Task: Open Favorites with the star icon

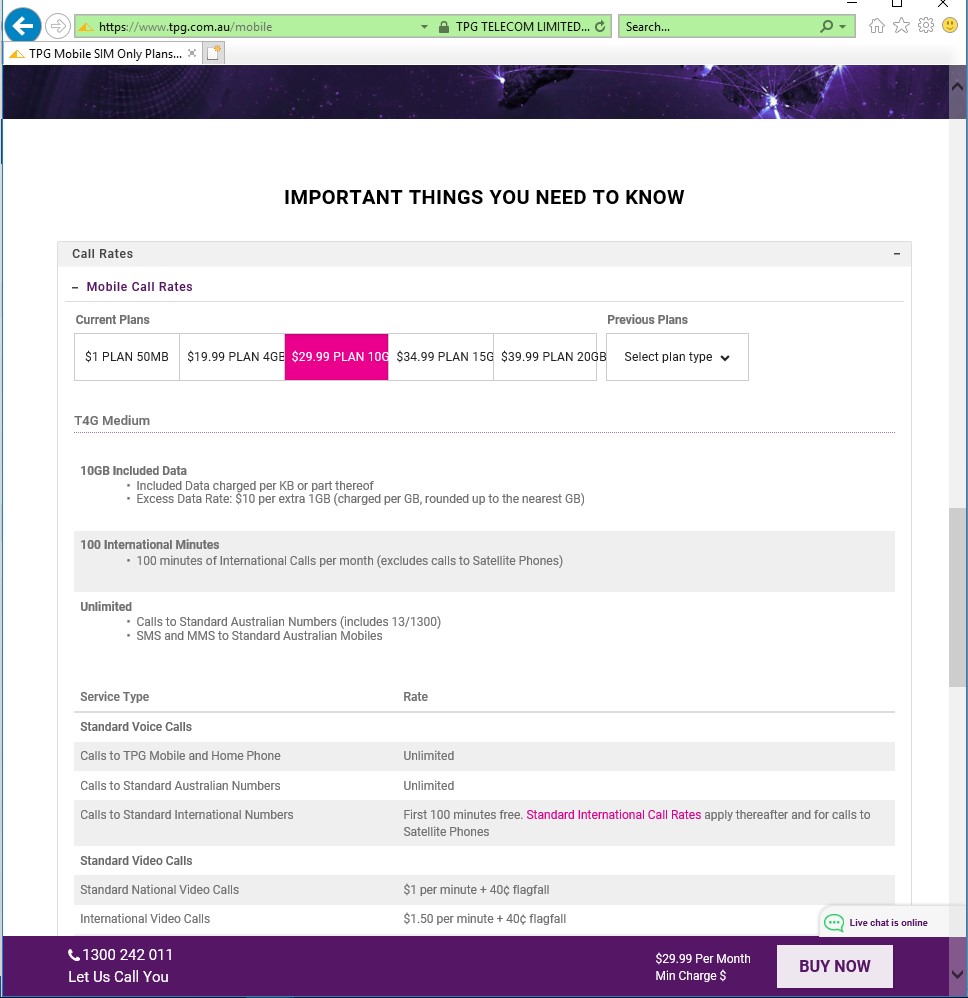Action: tap(901, 26)
